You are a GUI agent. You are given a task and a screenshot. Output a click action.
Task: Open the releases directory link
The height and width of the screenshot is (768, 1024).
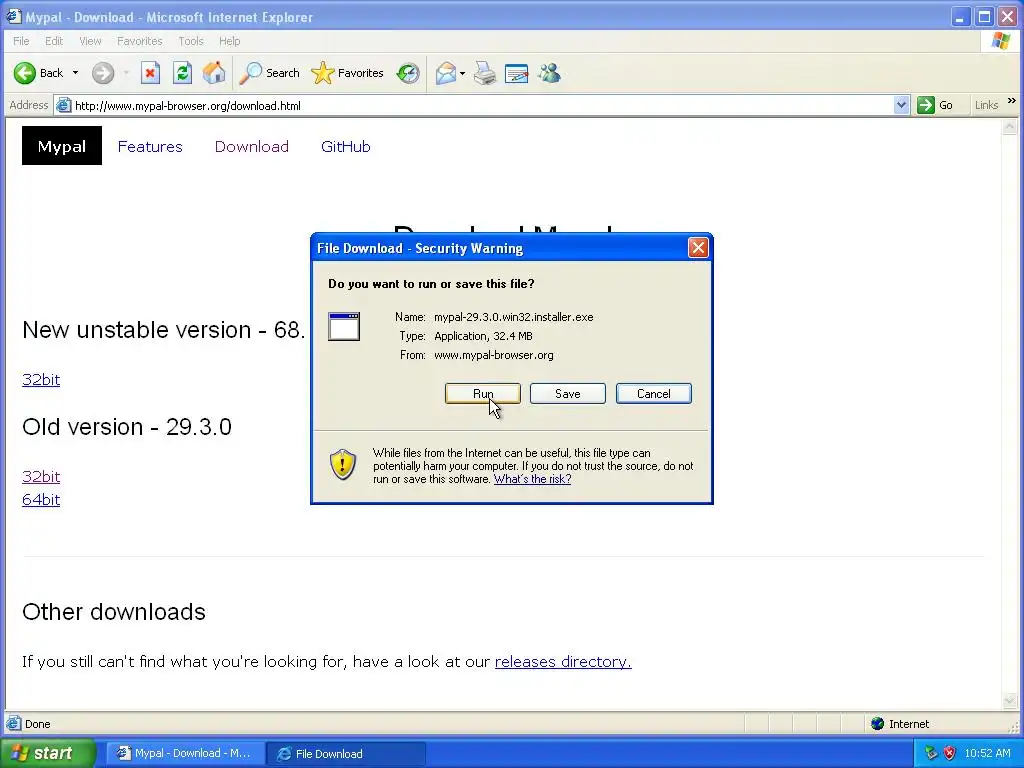coord(563,662)
